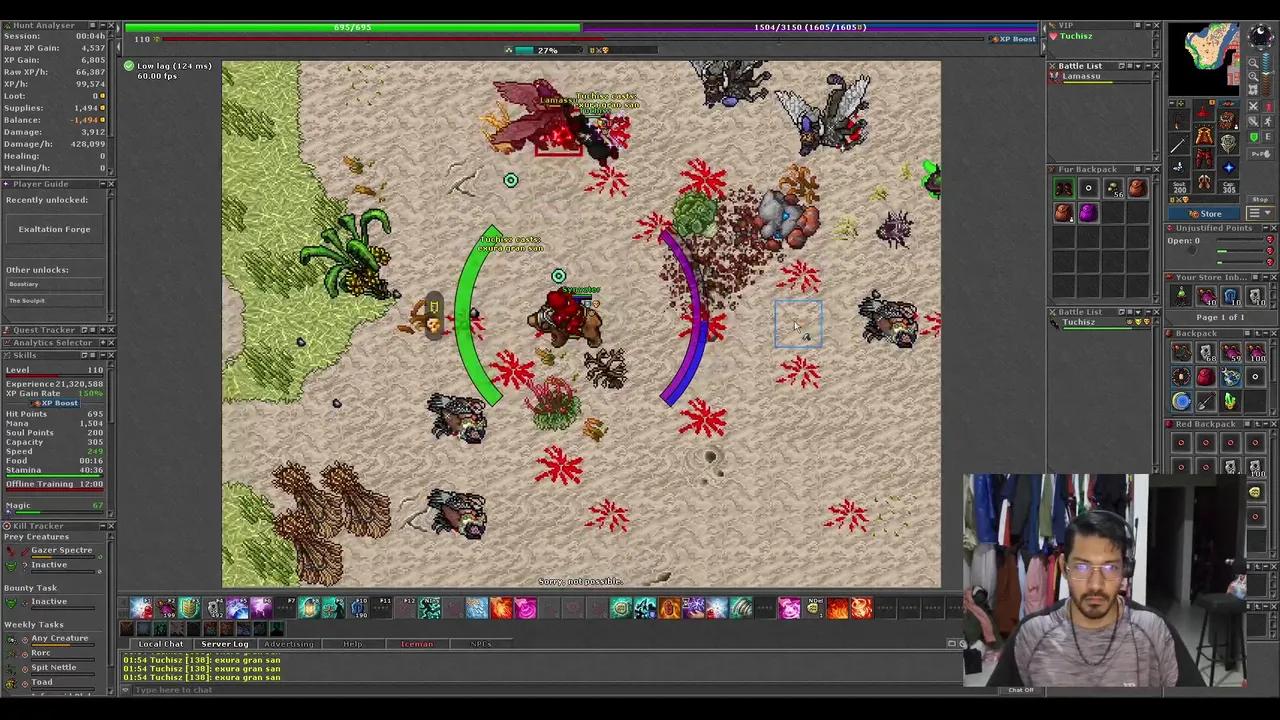This screenshot has height=720, width=1280.
Task: Enable stand while fighting mode
Action: pos(1268,106)
